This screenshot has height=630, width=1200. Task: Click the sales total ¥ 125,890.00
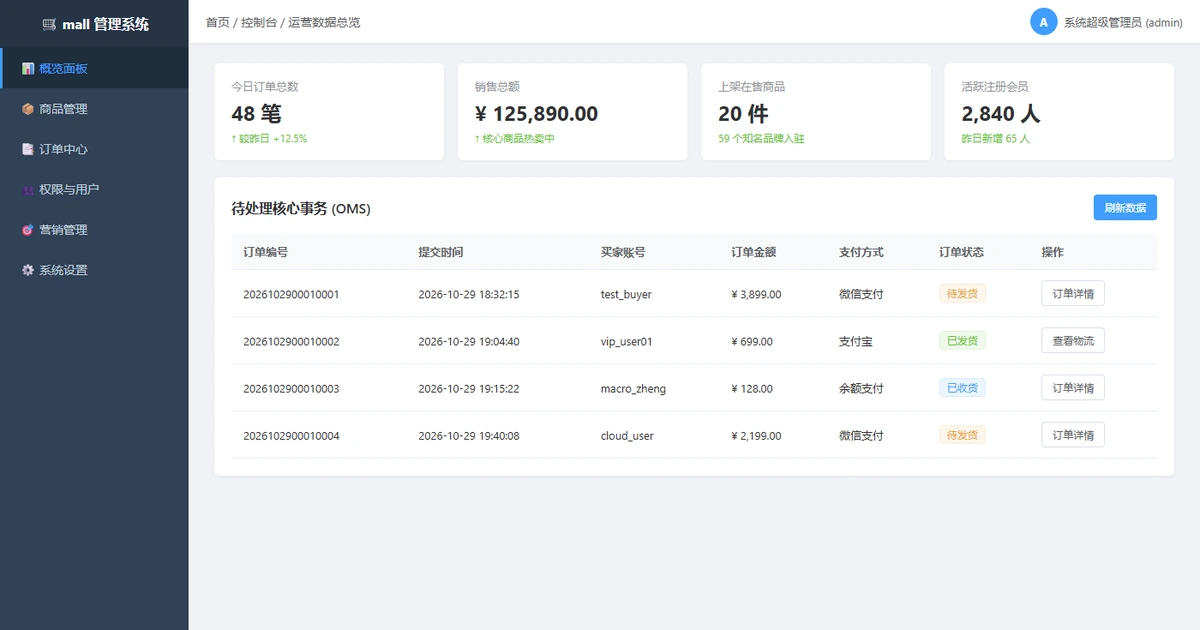536,114
